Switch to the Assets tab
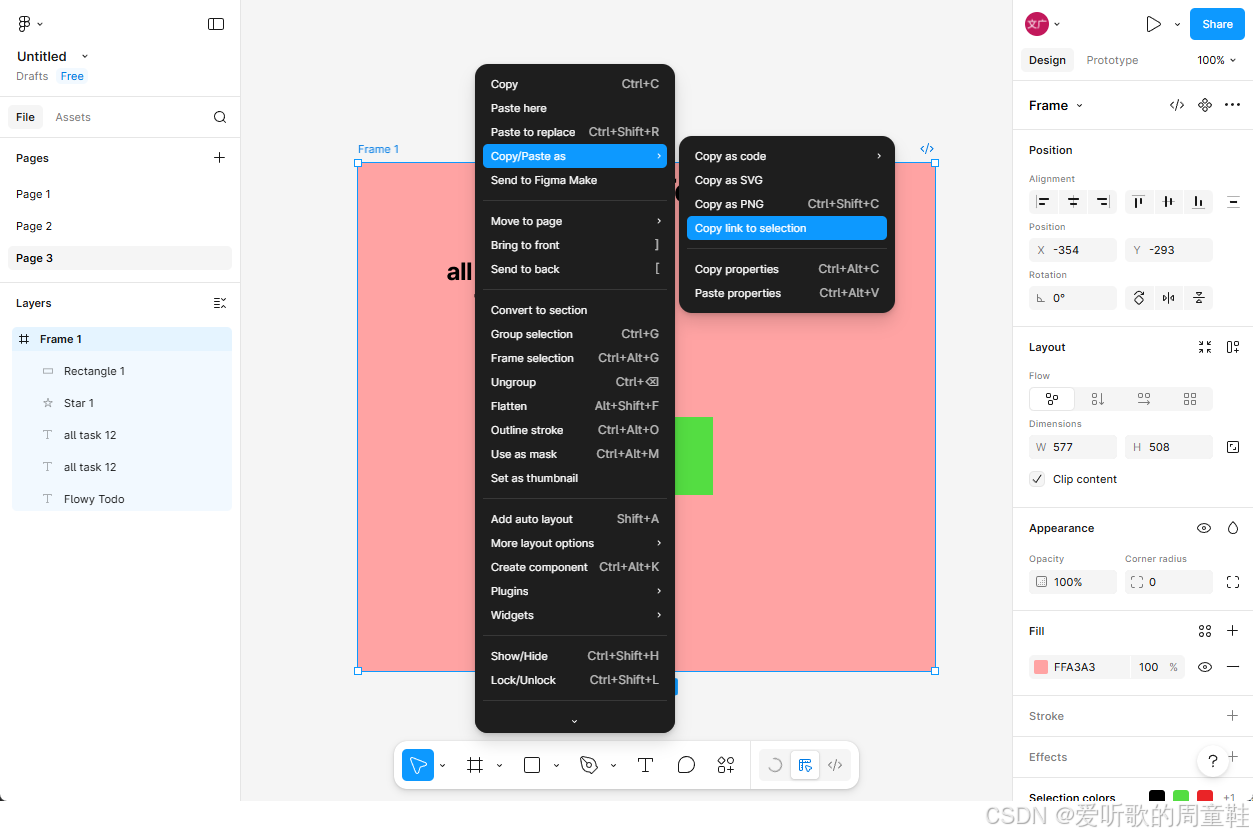 click(x=73, y=117)
